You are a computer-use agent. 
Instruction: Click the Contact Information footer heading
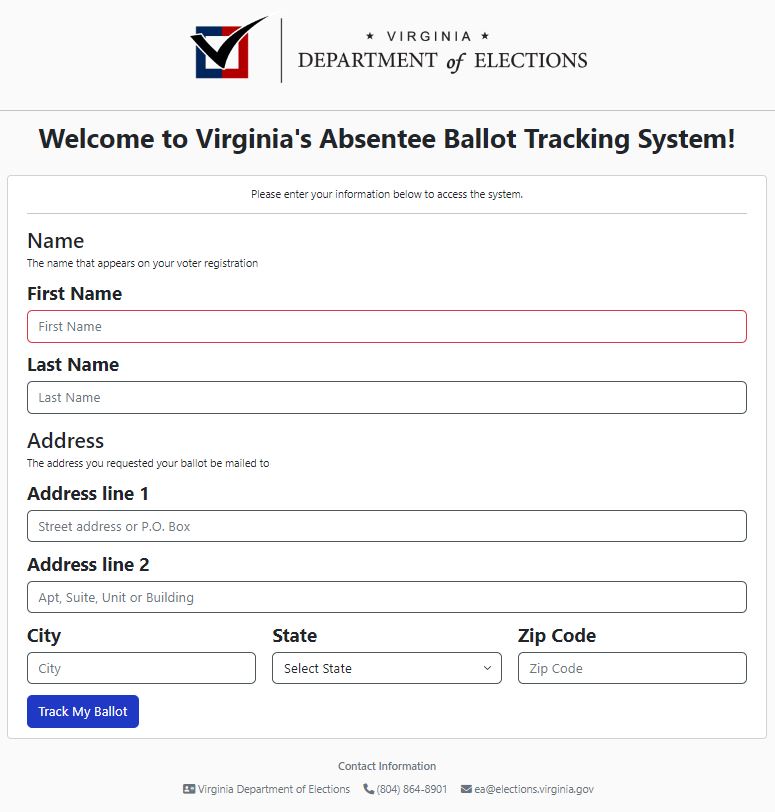click(x=387, y=766)
